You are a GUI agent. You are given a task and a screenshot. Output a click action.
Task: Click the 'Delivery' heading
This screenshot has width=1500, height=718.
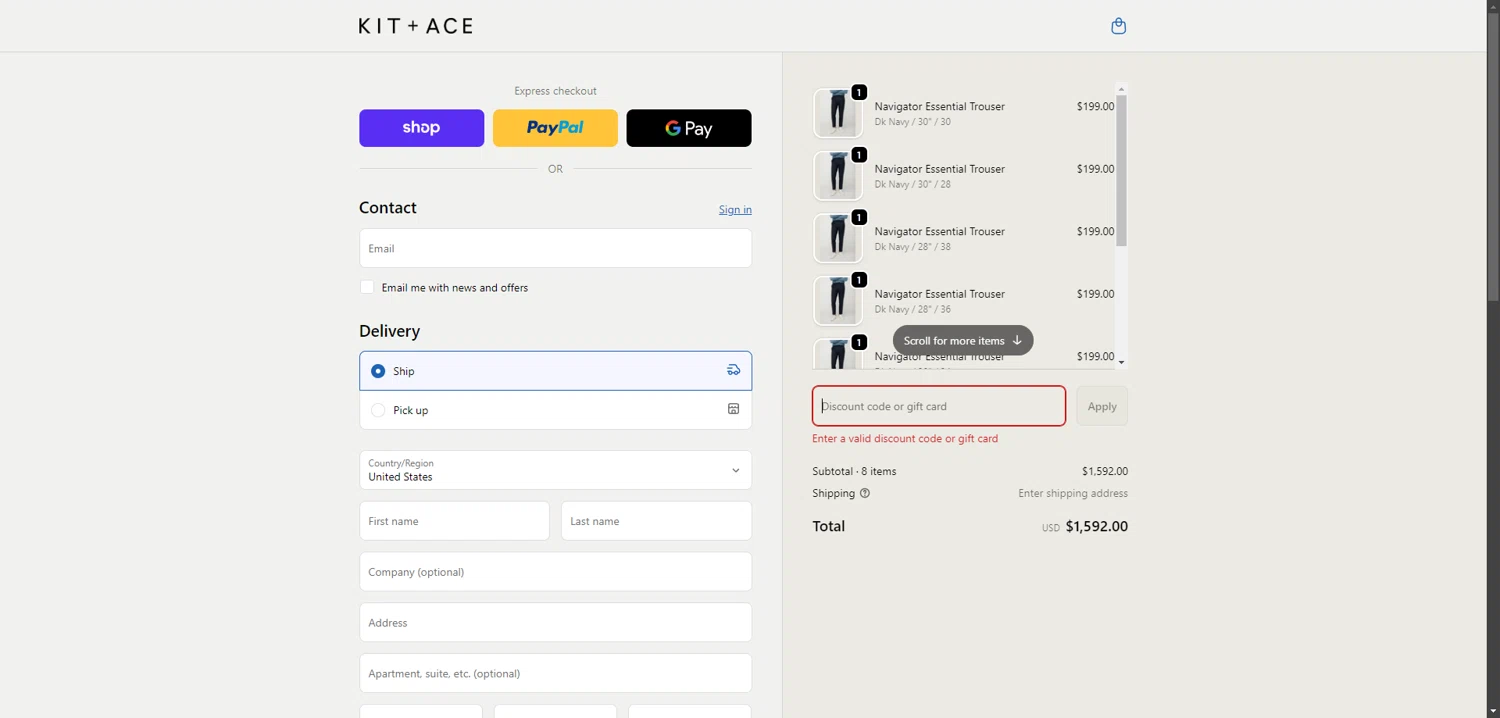389,331
